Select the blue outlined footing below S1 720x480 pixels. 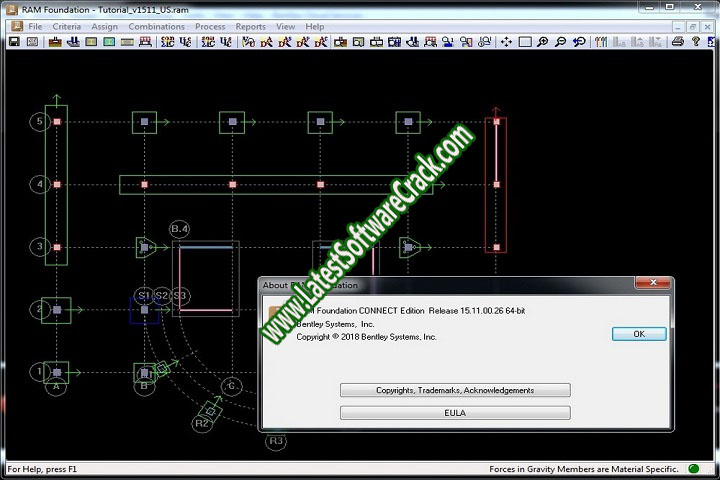(144, 311)
